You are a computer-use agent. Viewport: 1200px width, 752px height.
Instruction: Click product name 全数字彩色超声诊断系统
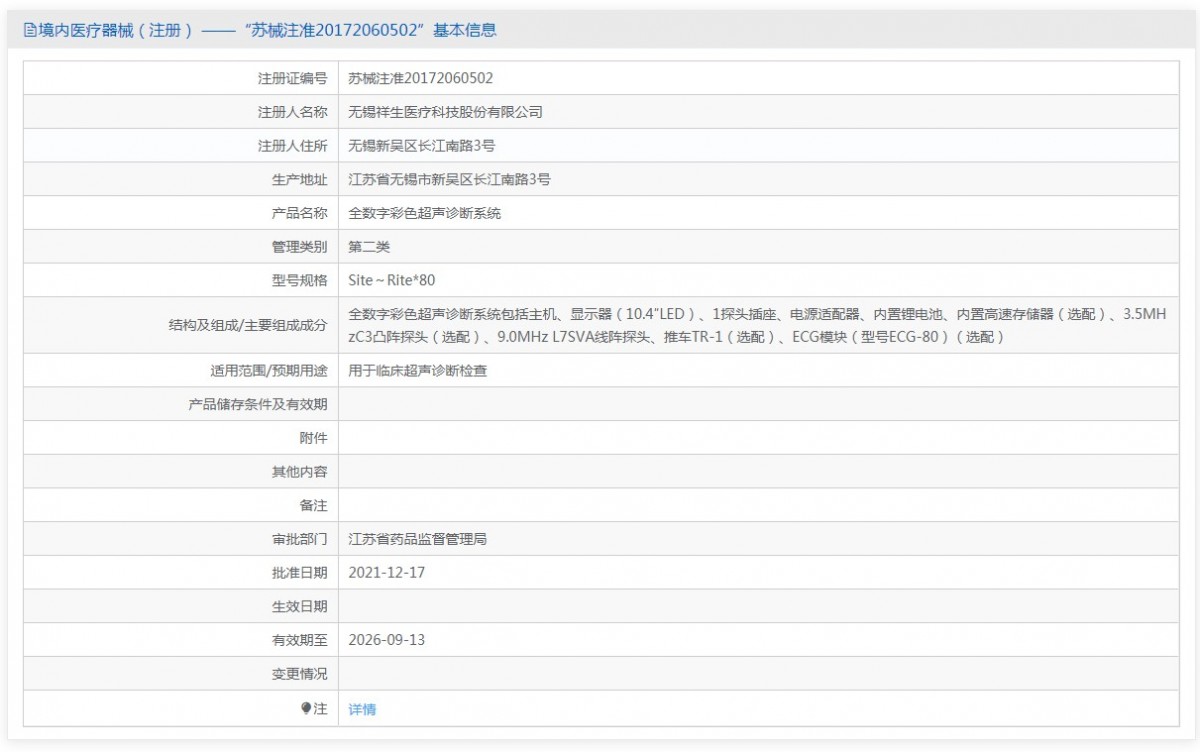click(424, 213)
